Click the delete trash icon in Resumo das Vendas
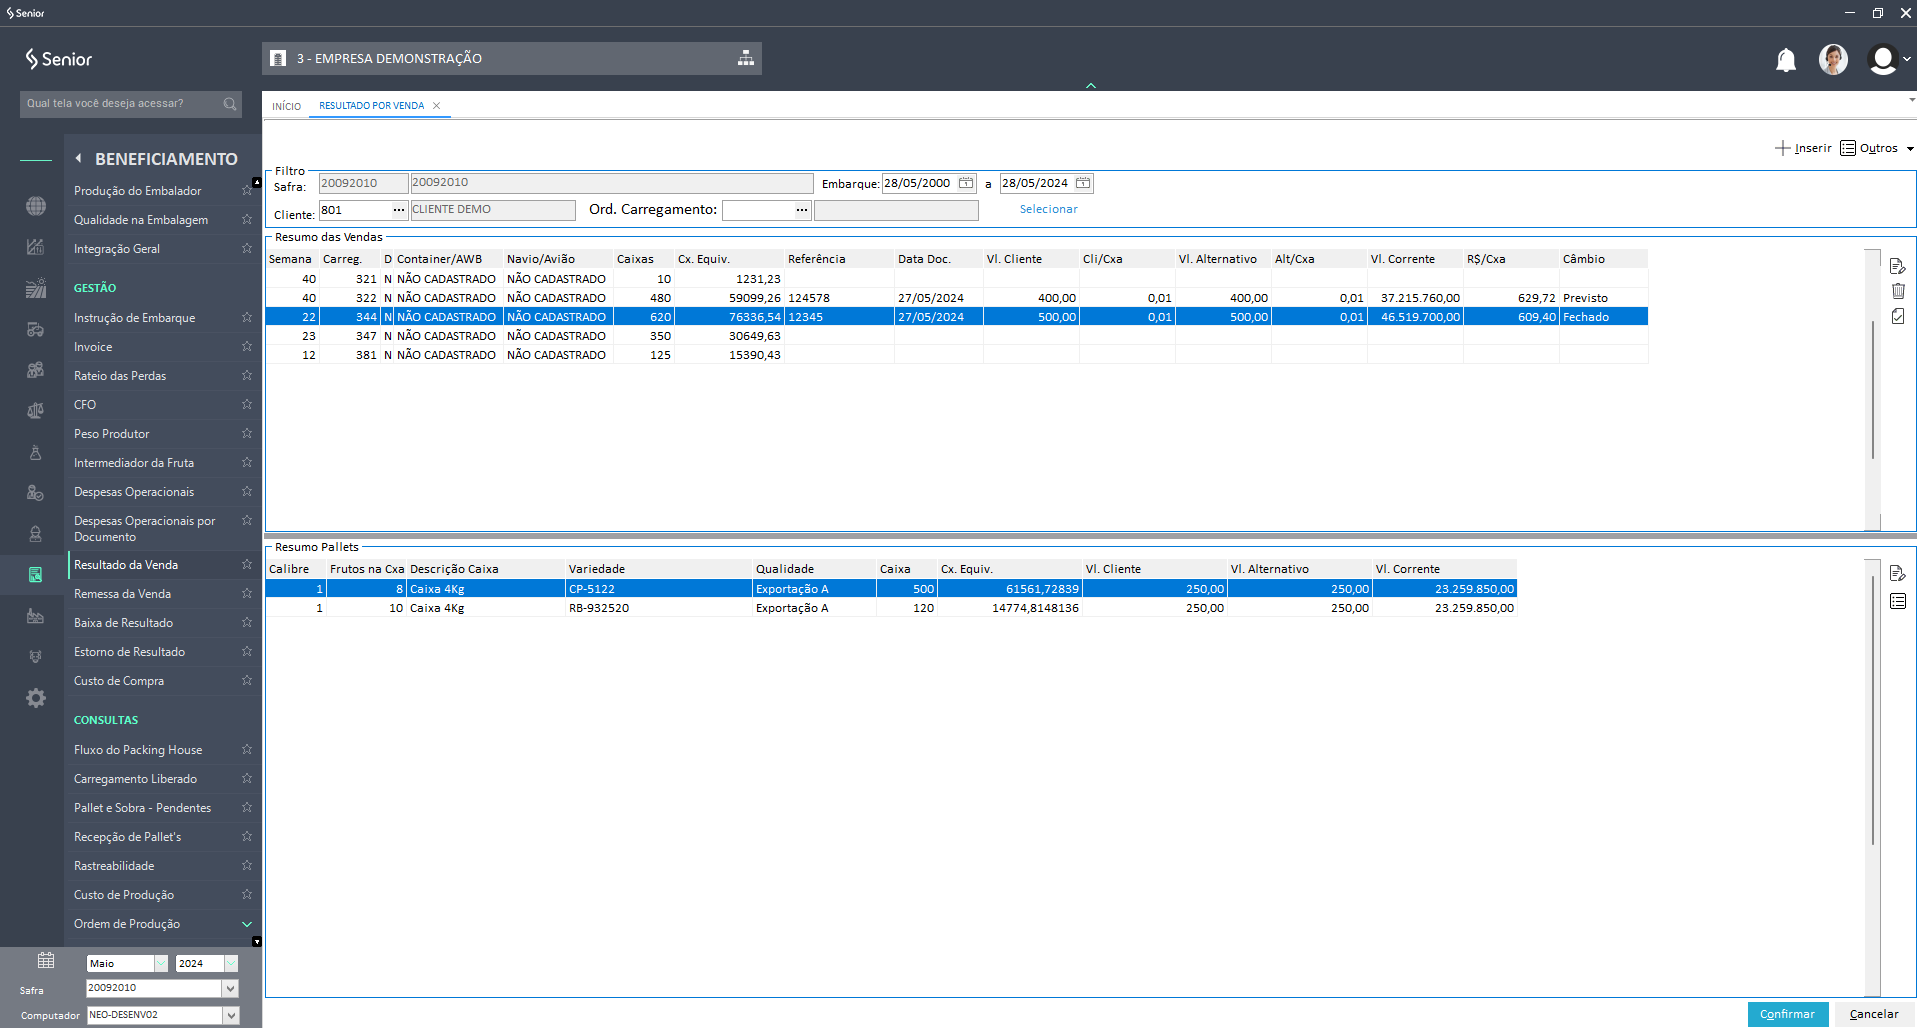This screenshot has width=1917, height=1028. pos(1897,291)
